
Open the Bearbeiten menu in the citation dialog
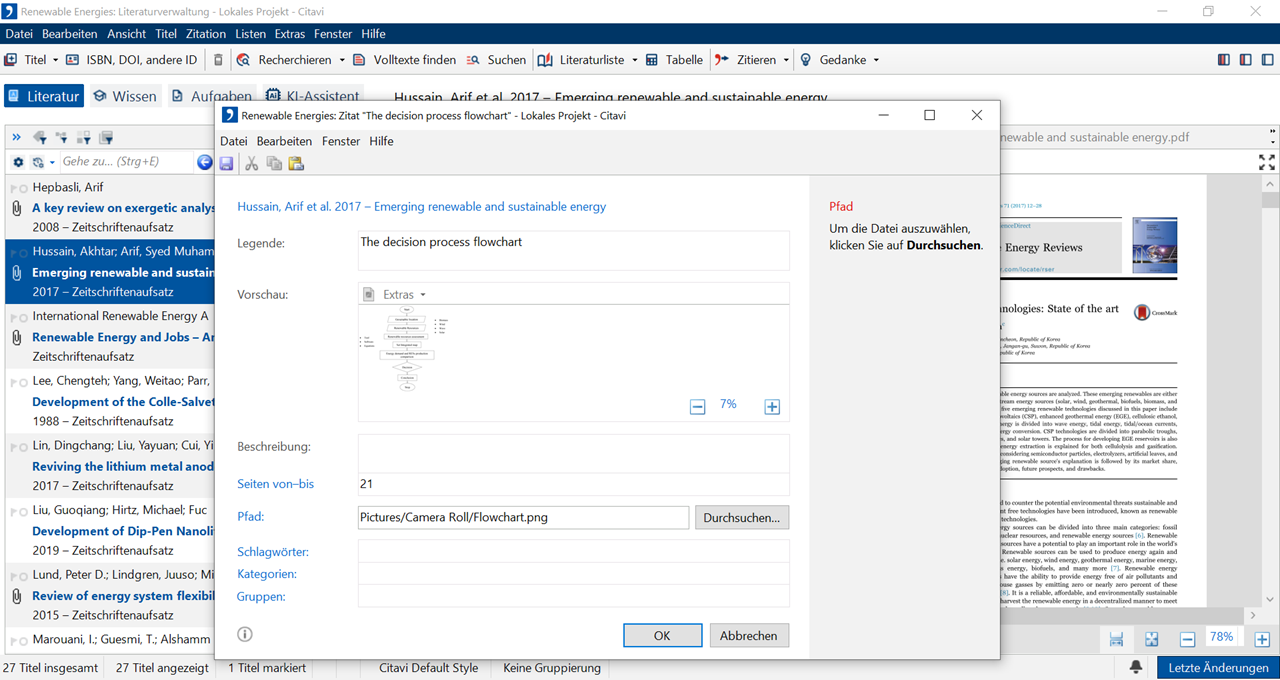point(284,141)
